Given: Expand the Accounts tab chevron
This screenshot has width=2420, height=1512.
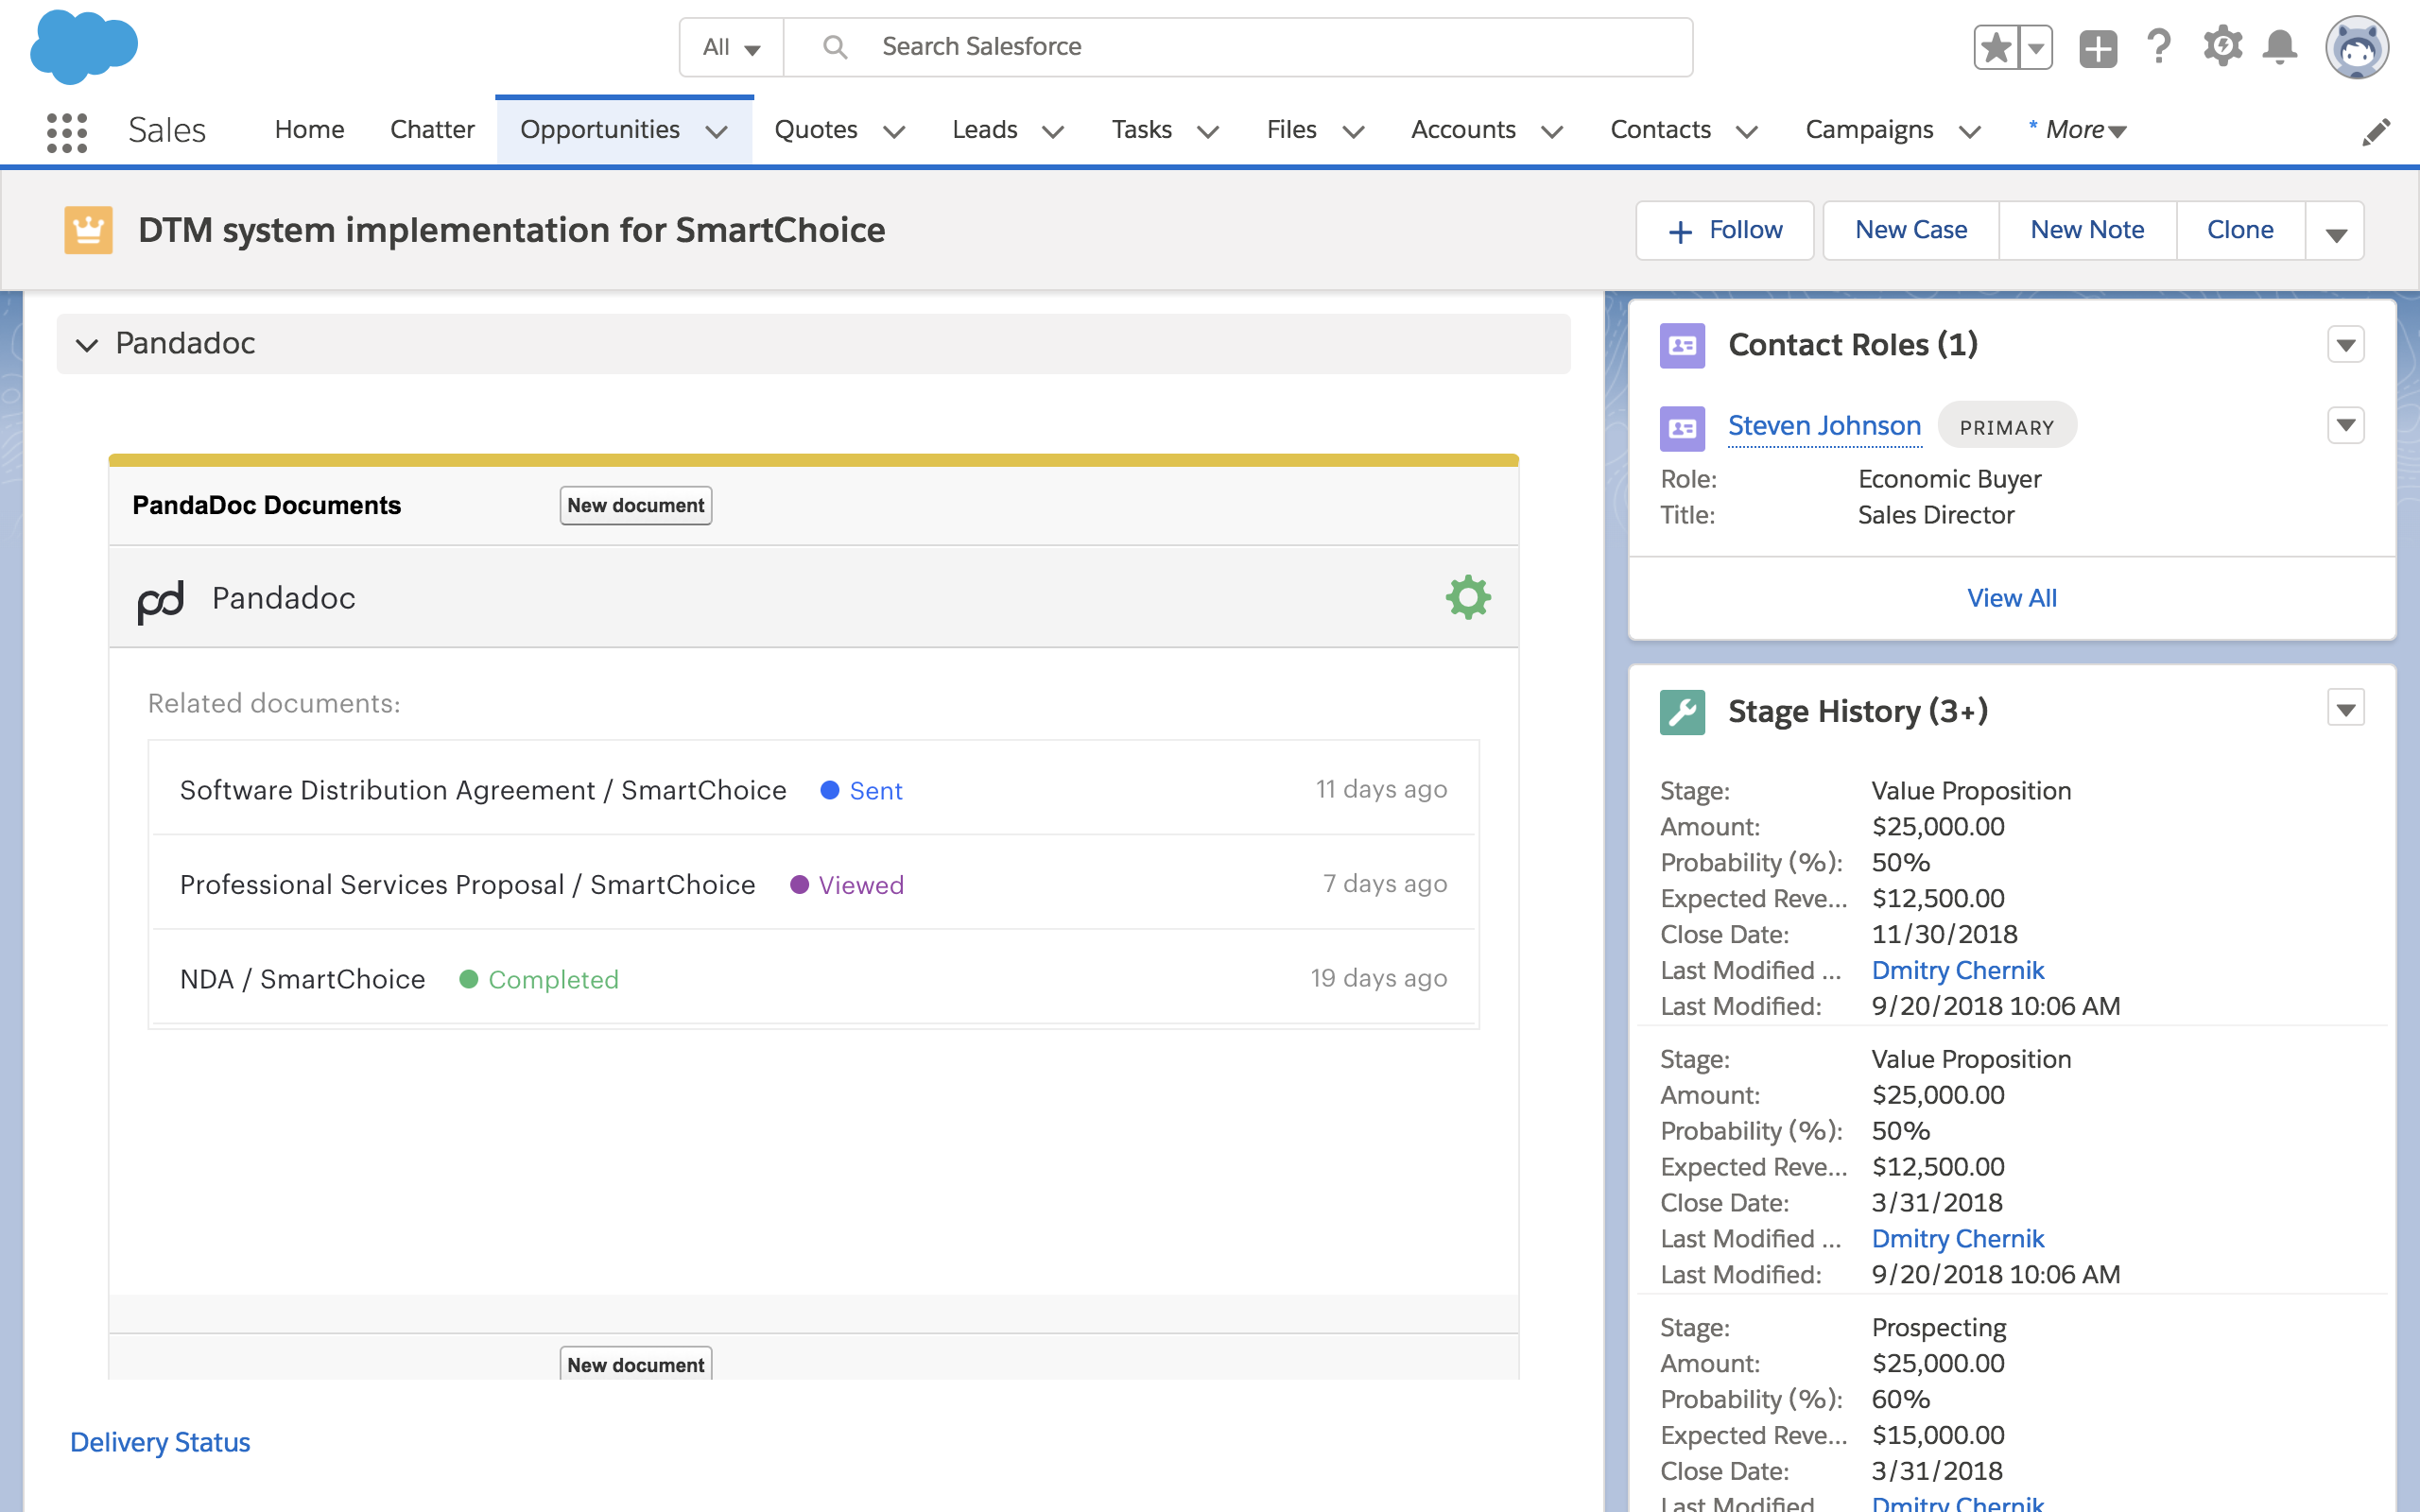Looking at the screenshot, I should point(1552,132).
